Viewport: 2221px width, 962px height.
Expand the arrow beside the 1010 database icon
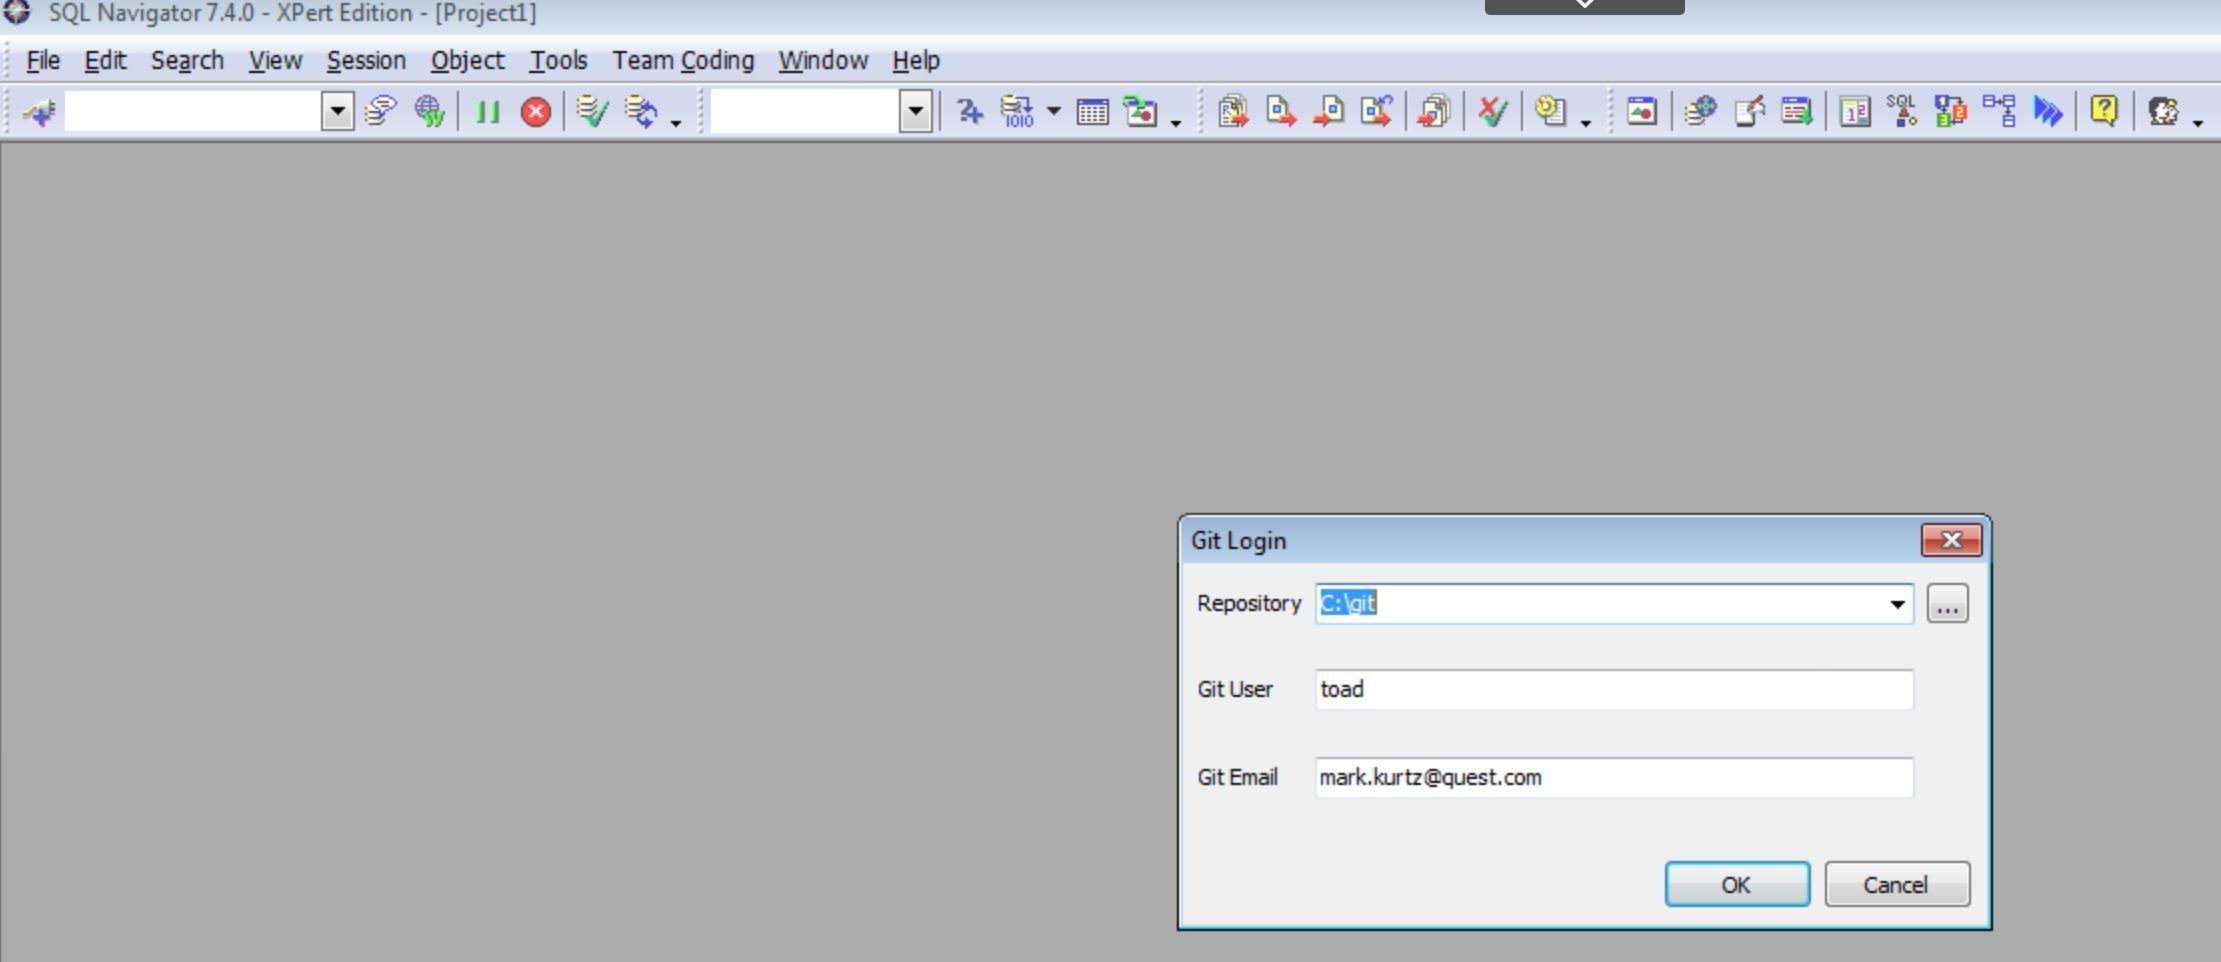[1054, 111]
